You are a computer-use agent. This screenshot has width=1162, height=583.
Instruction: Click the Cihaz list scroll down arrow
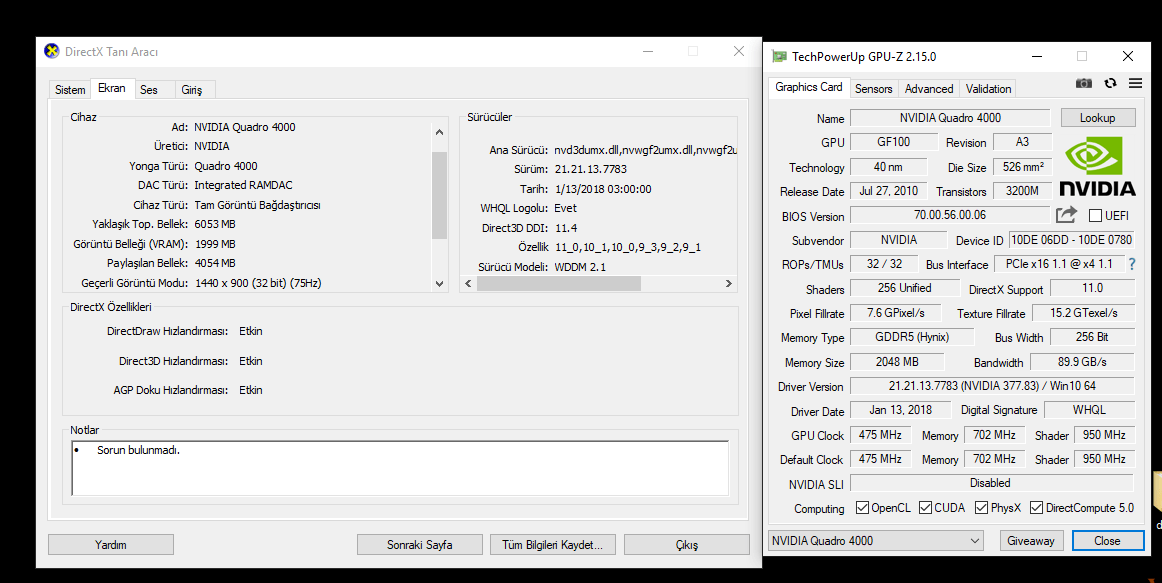coord(439,283)
